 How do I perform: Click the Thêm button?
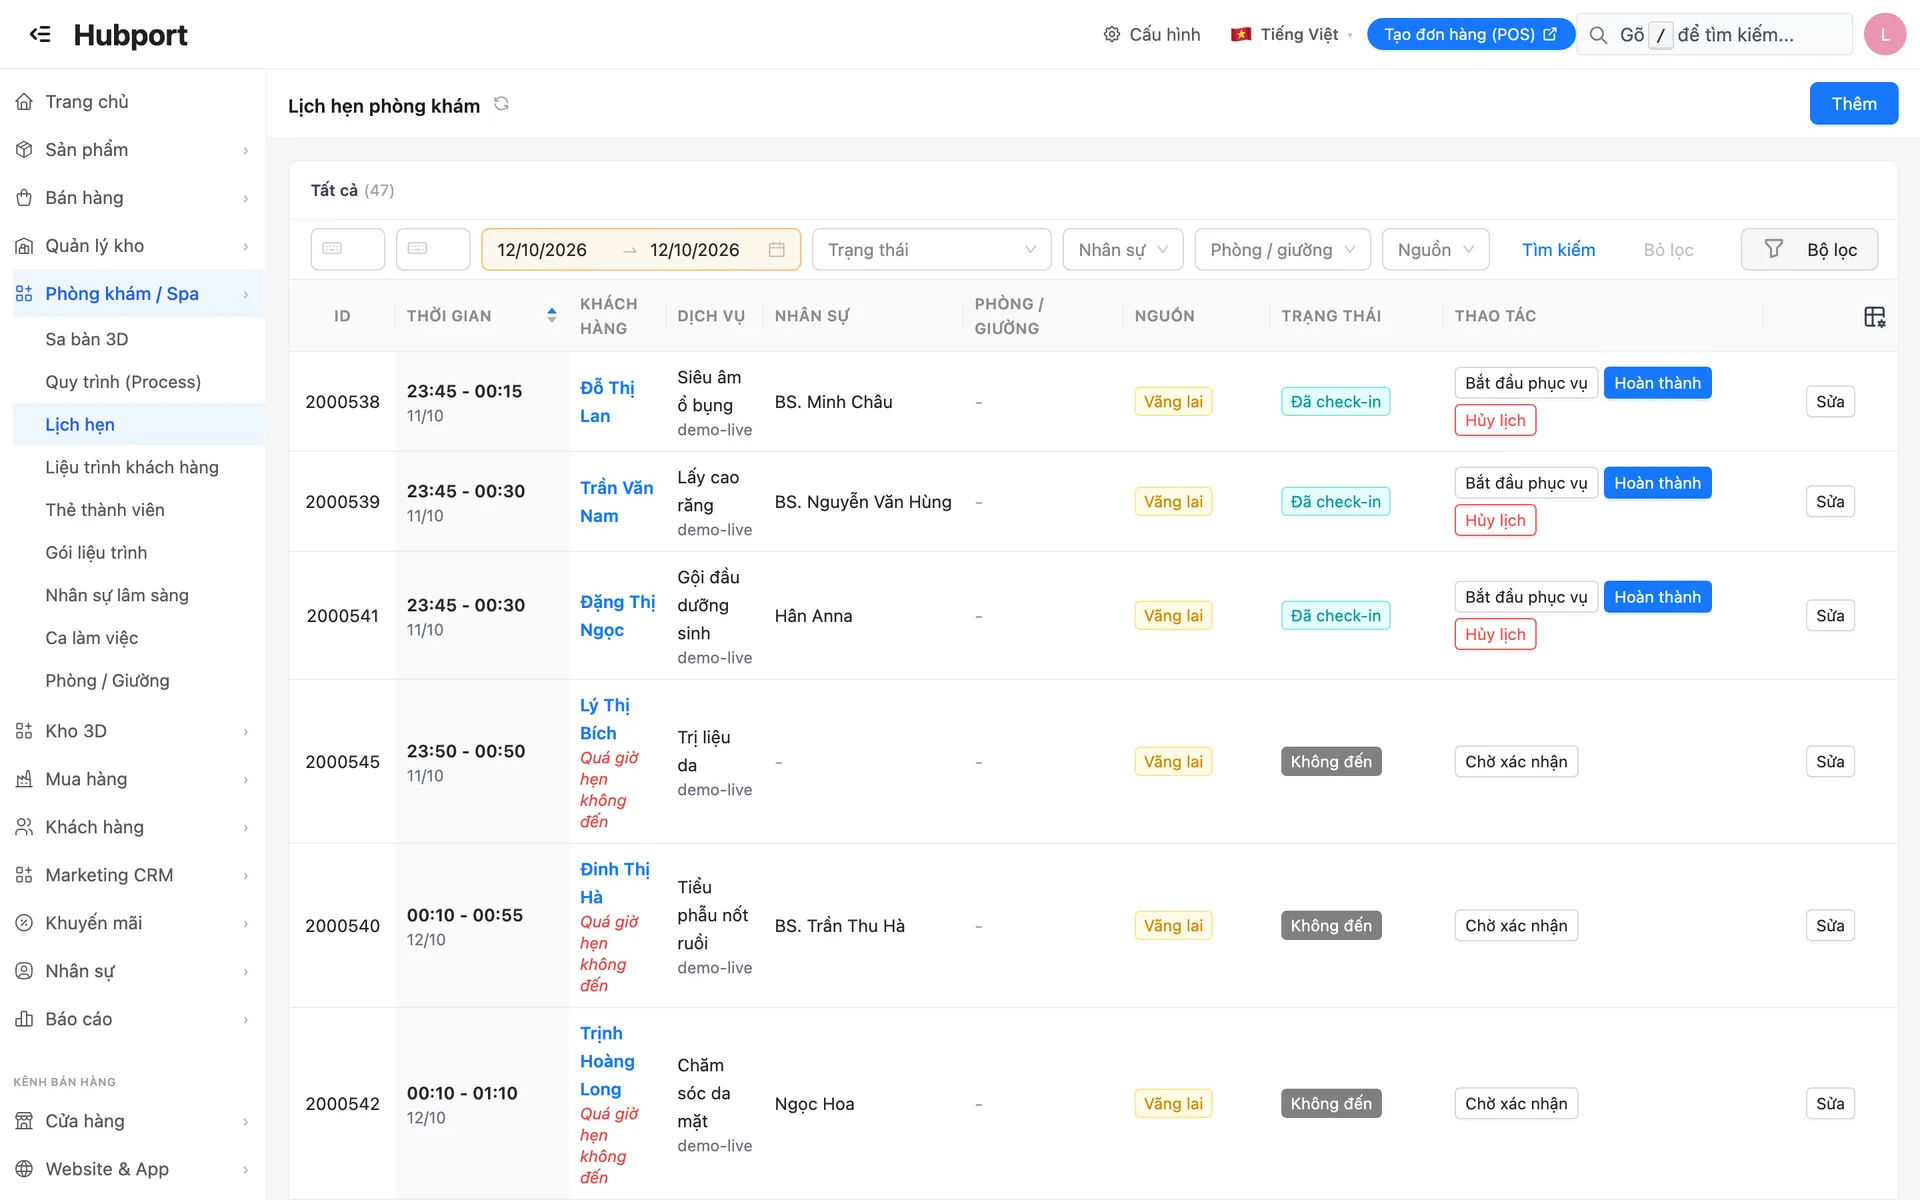click(x=1853, y=104)
